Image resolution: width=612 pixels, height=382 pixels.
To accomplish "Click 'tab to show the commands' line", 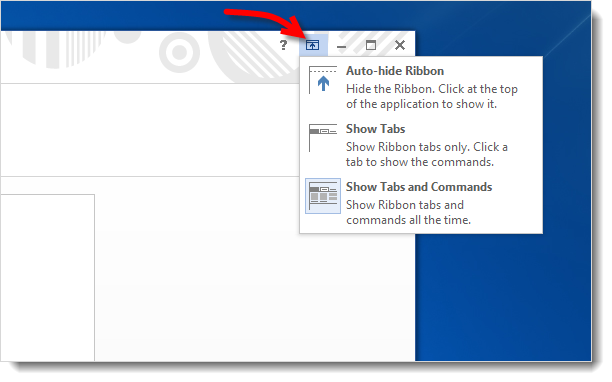I will pos(420,162).
